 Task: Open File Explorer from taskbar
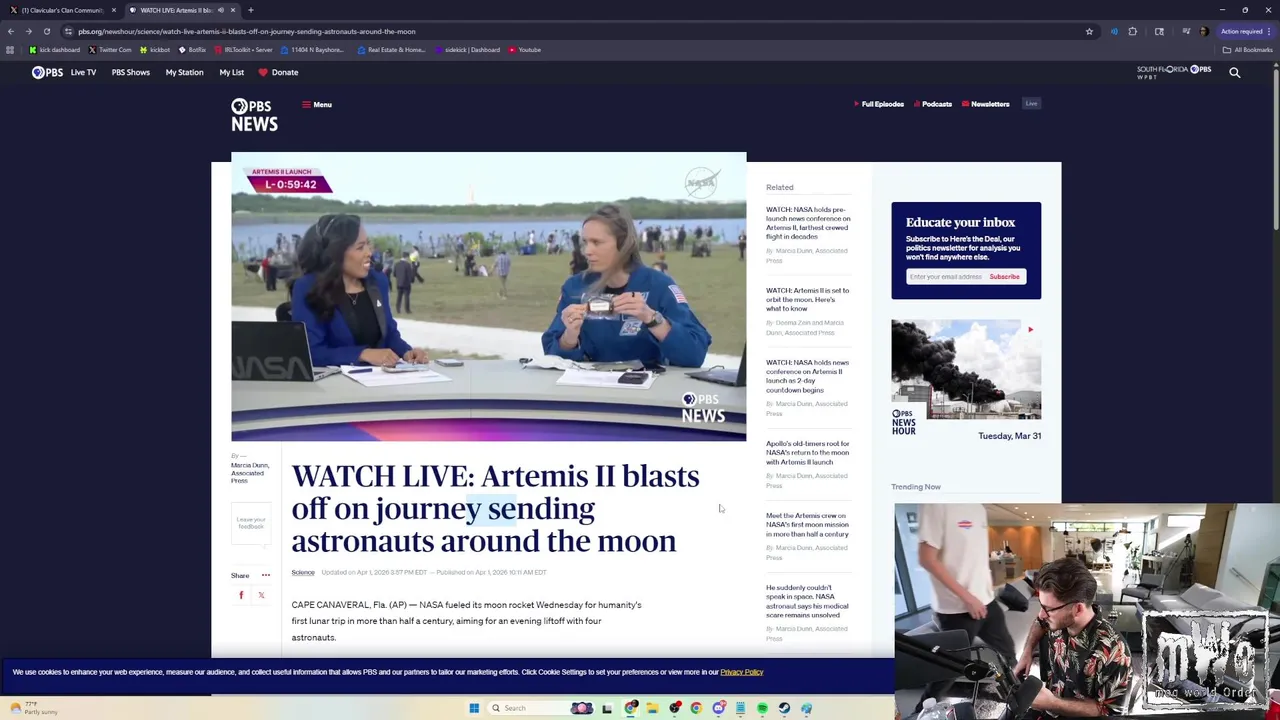click(x=652, y=708)
